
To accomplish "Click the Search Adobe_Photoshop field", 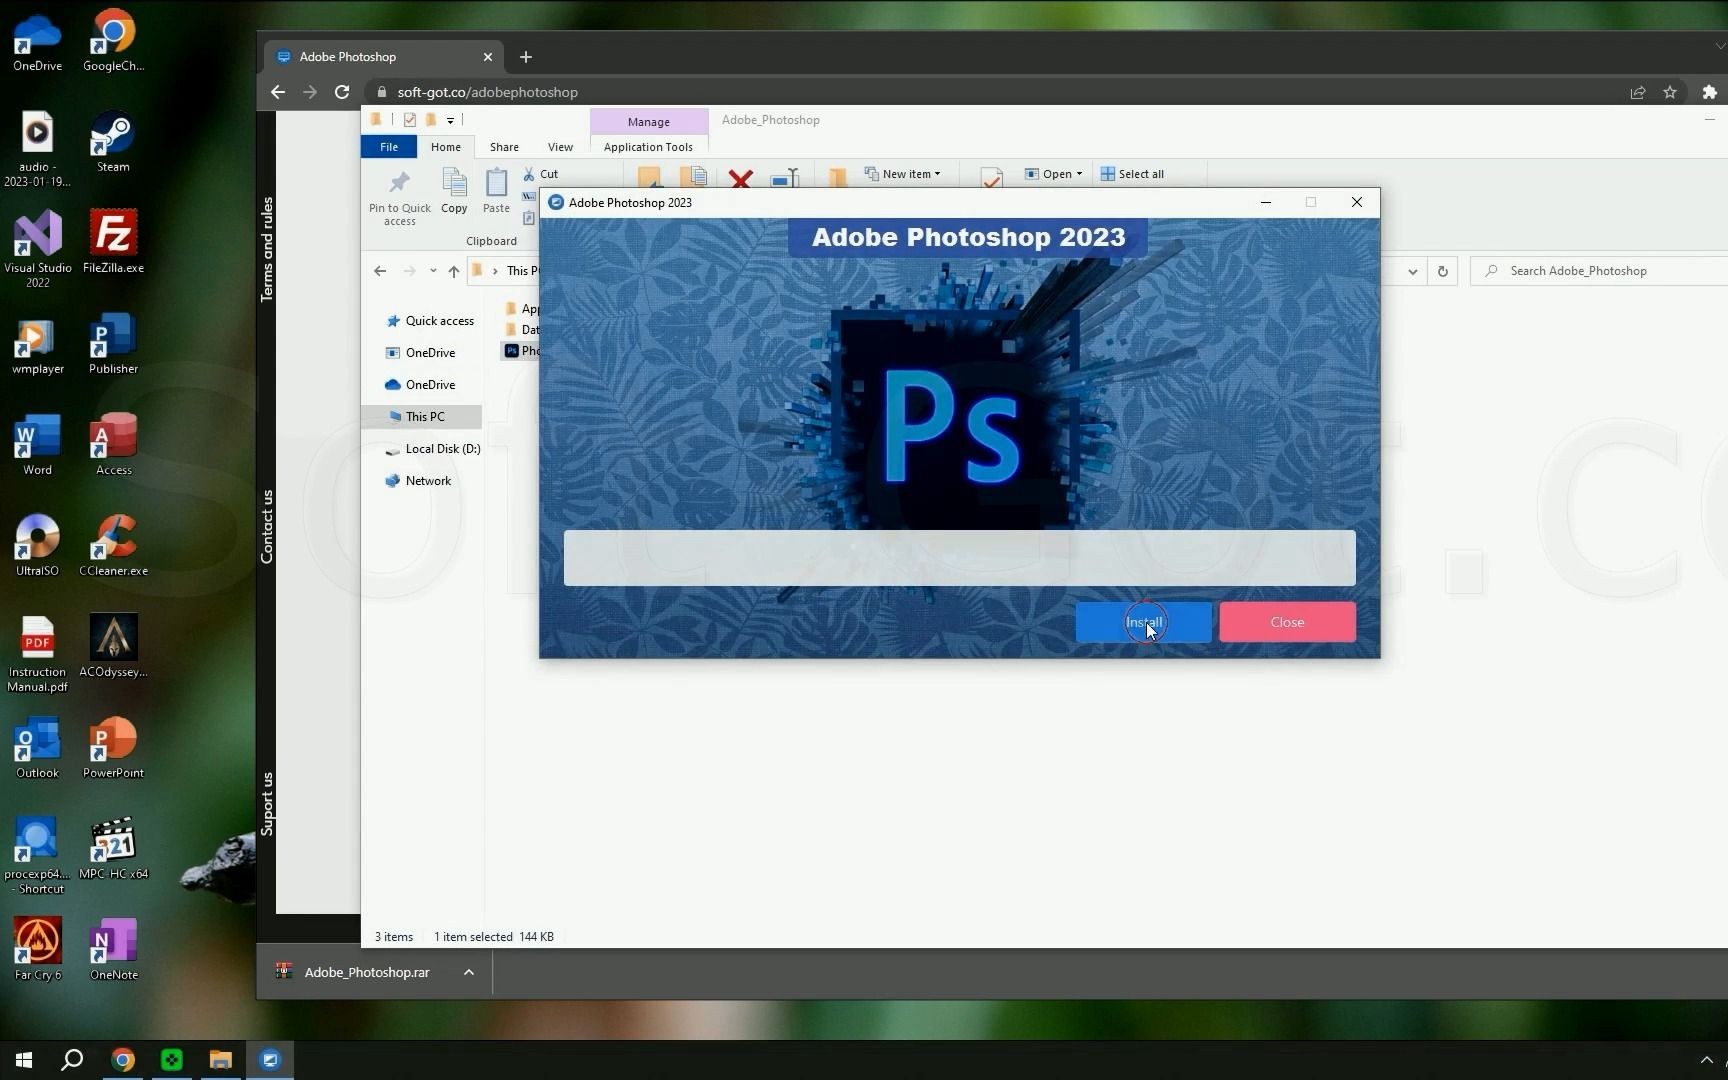I will [x=1600, y=271].
